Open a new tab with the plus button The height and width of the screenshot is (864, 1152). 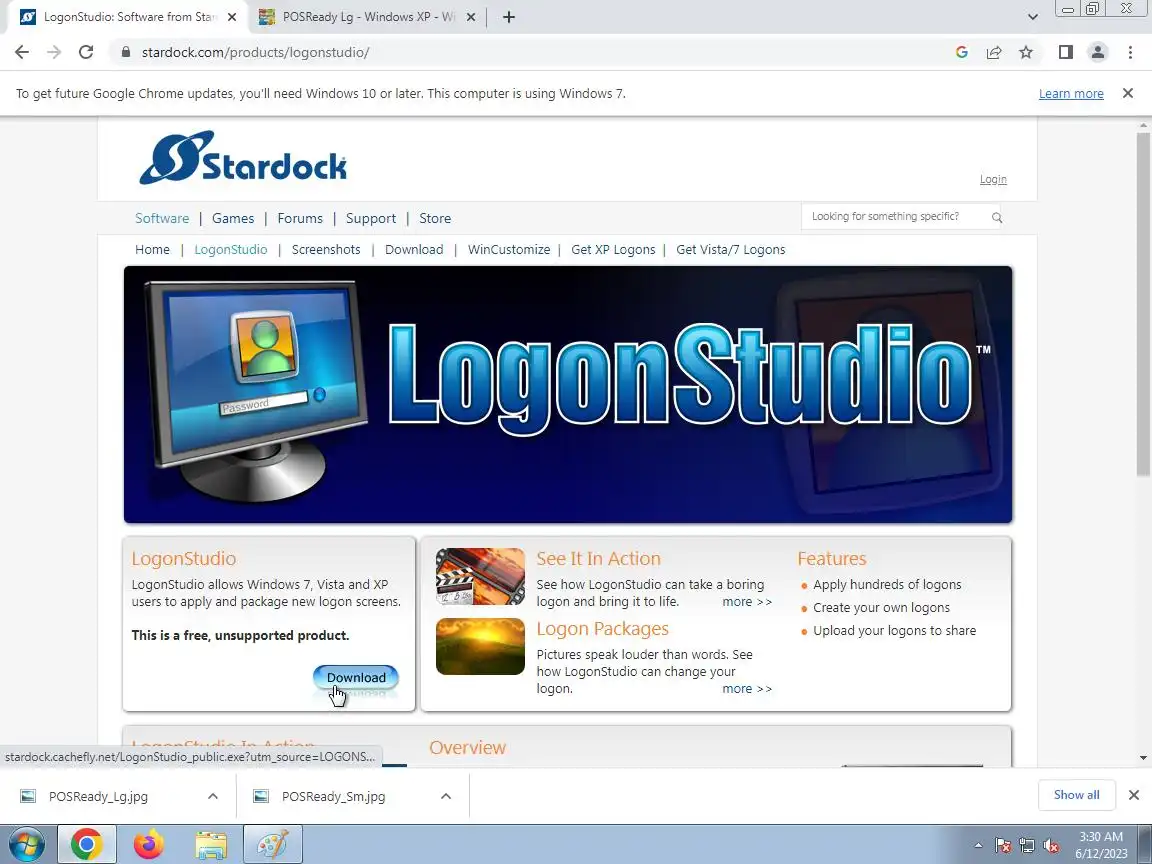pos(508,17)
